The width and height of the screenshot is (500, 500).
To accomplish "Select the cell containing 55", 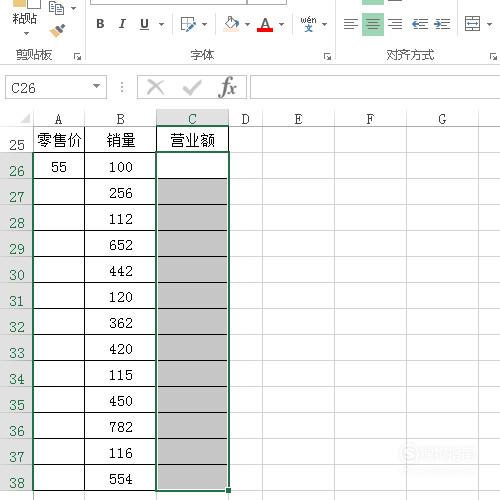I will 59,166.
